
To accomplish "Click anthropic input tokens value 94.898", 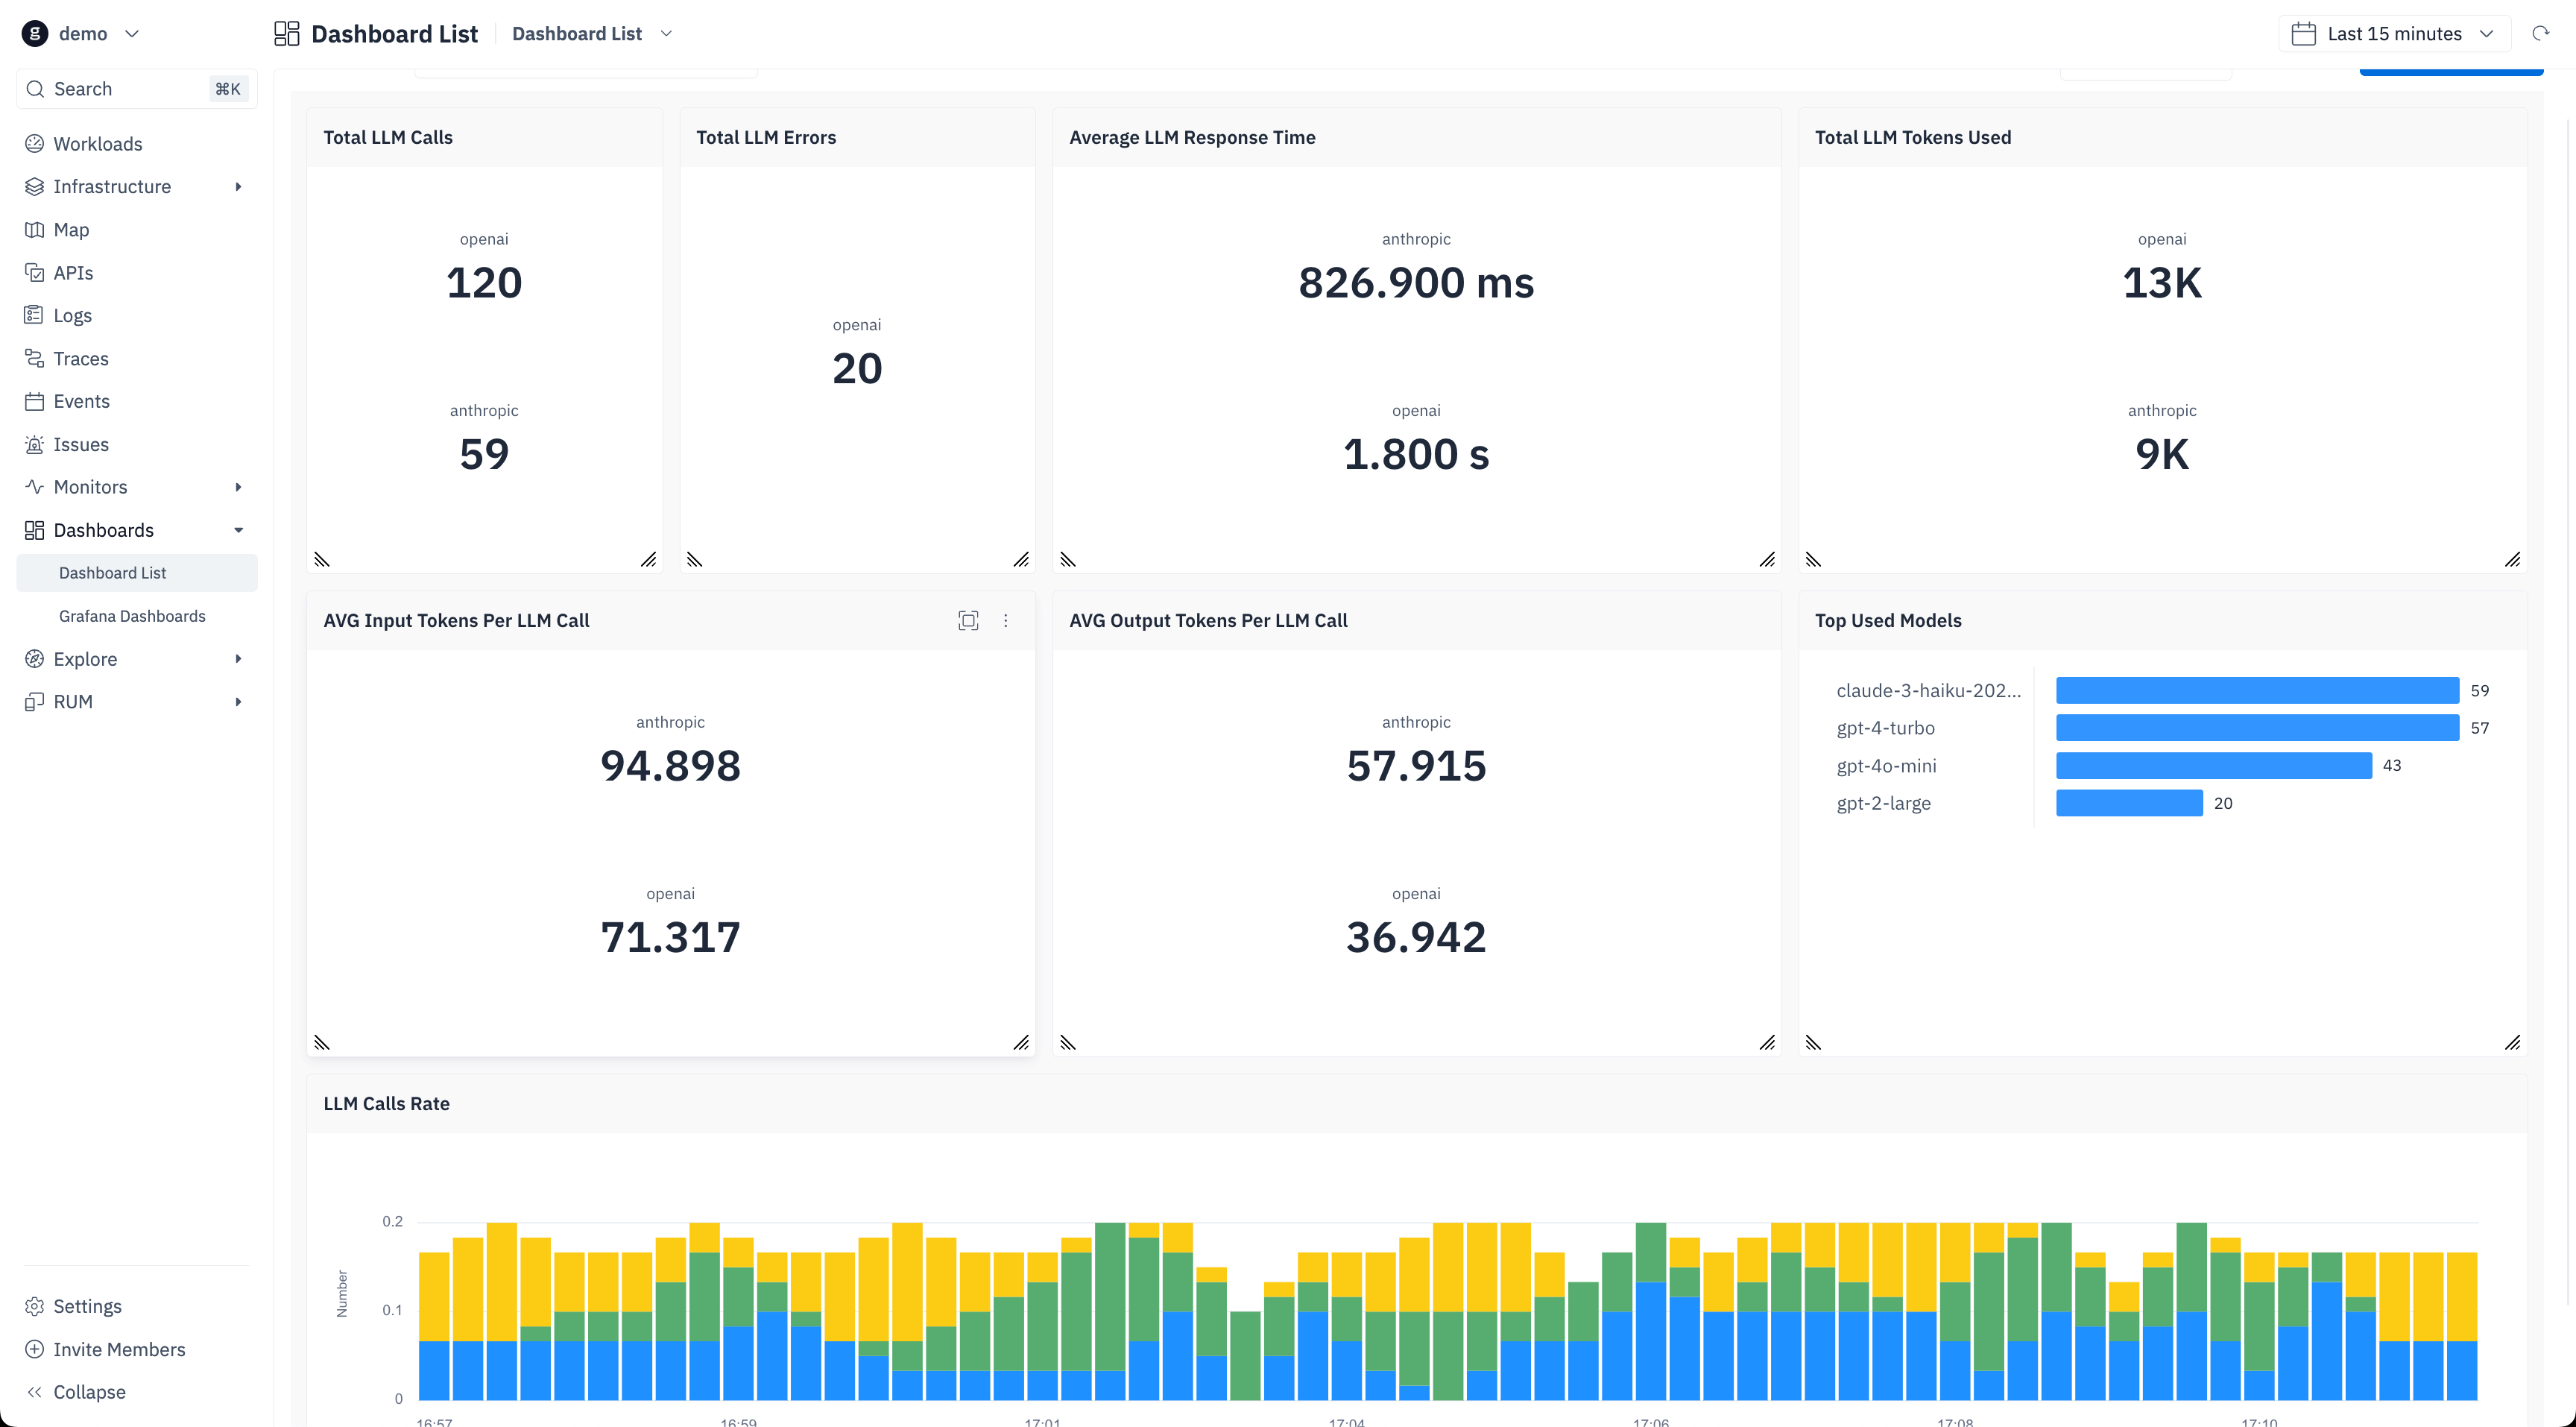I will [x=670, y=767].
